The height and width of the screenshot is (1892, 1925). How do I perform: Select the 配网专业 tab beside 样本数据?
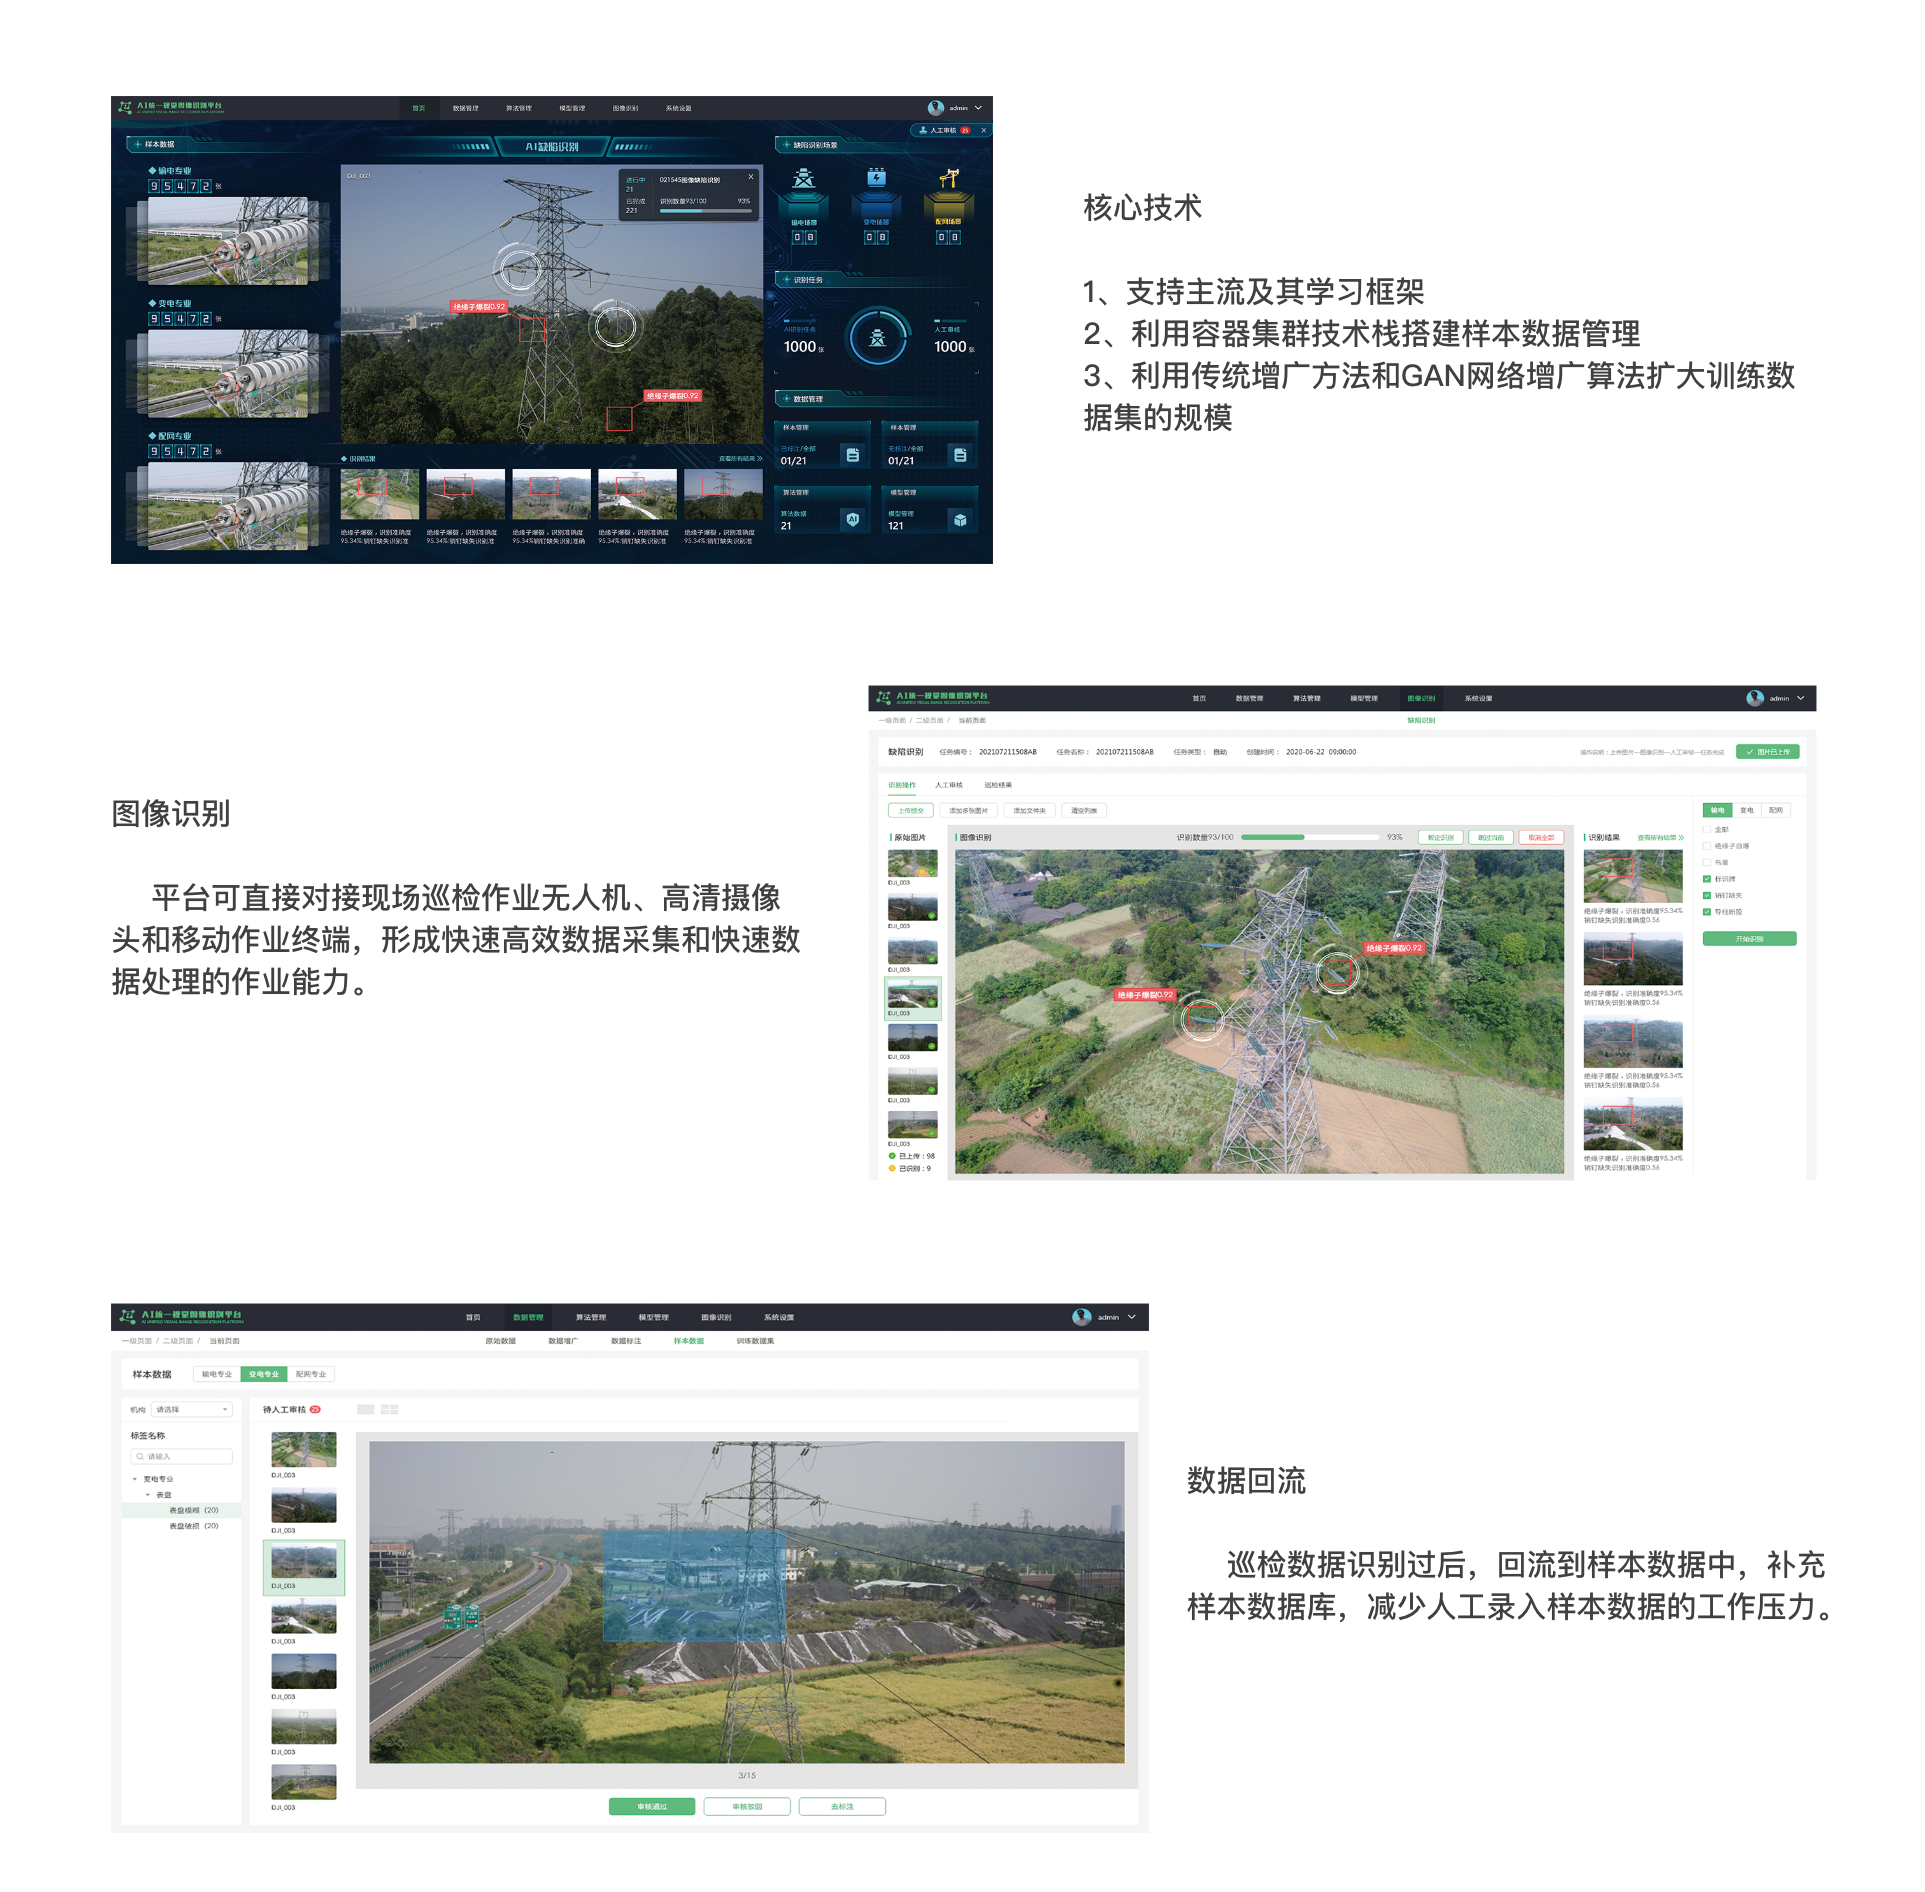(x=311, y=1374)
